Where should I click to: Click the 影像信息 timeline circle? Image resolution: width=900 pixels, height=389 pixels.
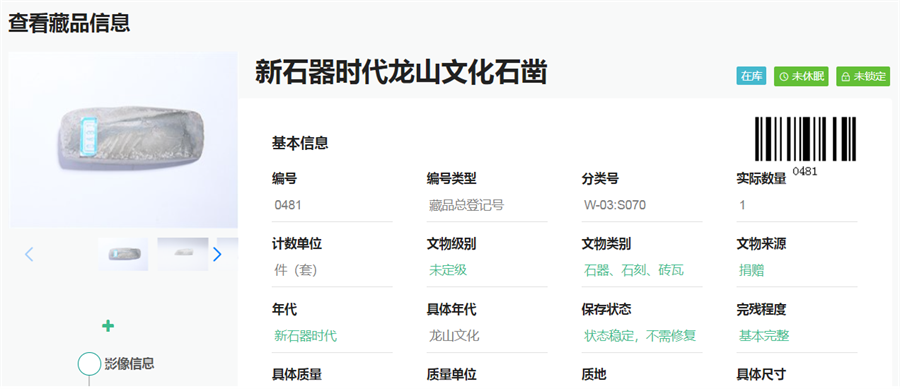click(89, 364)
